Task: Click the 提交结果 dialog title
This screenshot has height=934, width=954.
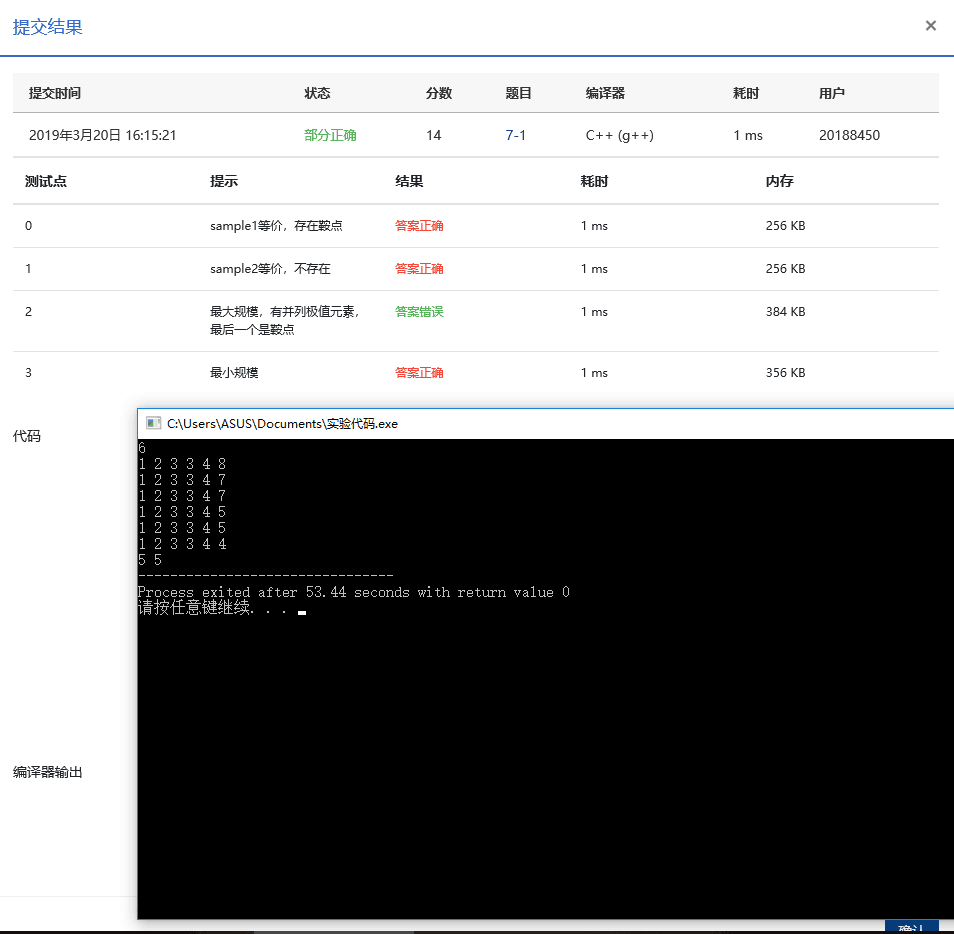Action: tap(47, 27)
